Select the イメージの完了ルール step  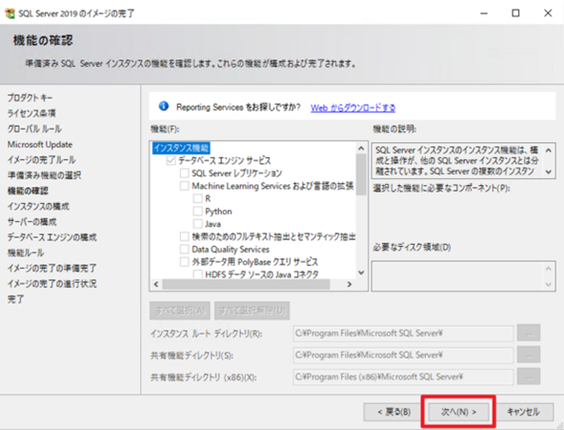pyautogui.click(x=42, y=159)
